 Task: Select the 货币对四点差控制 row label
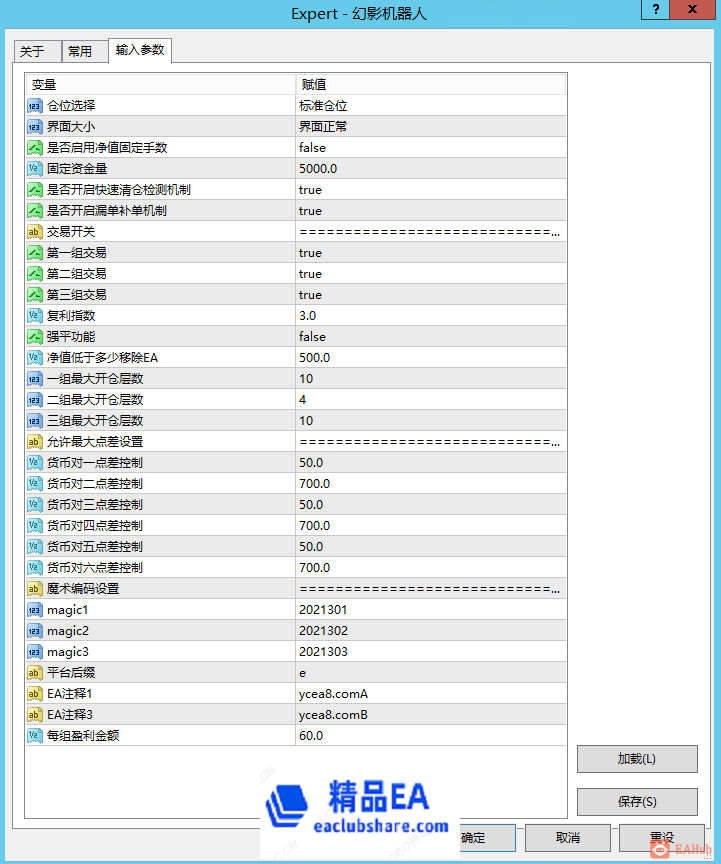click(95, 525)
